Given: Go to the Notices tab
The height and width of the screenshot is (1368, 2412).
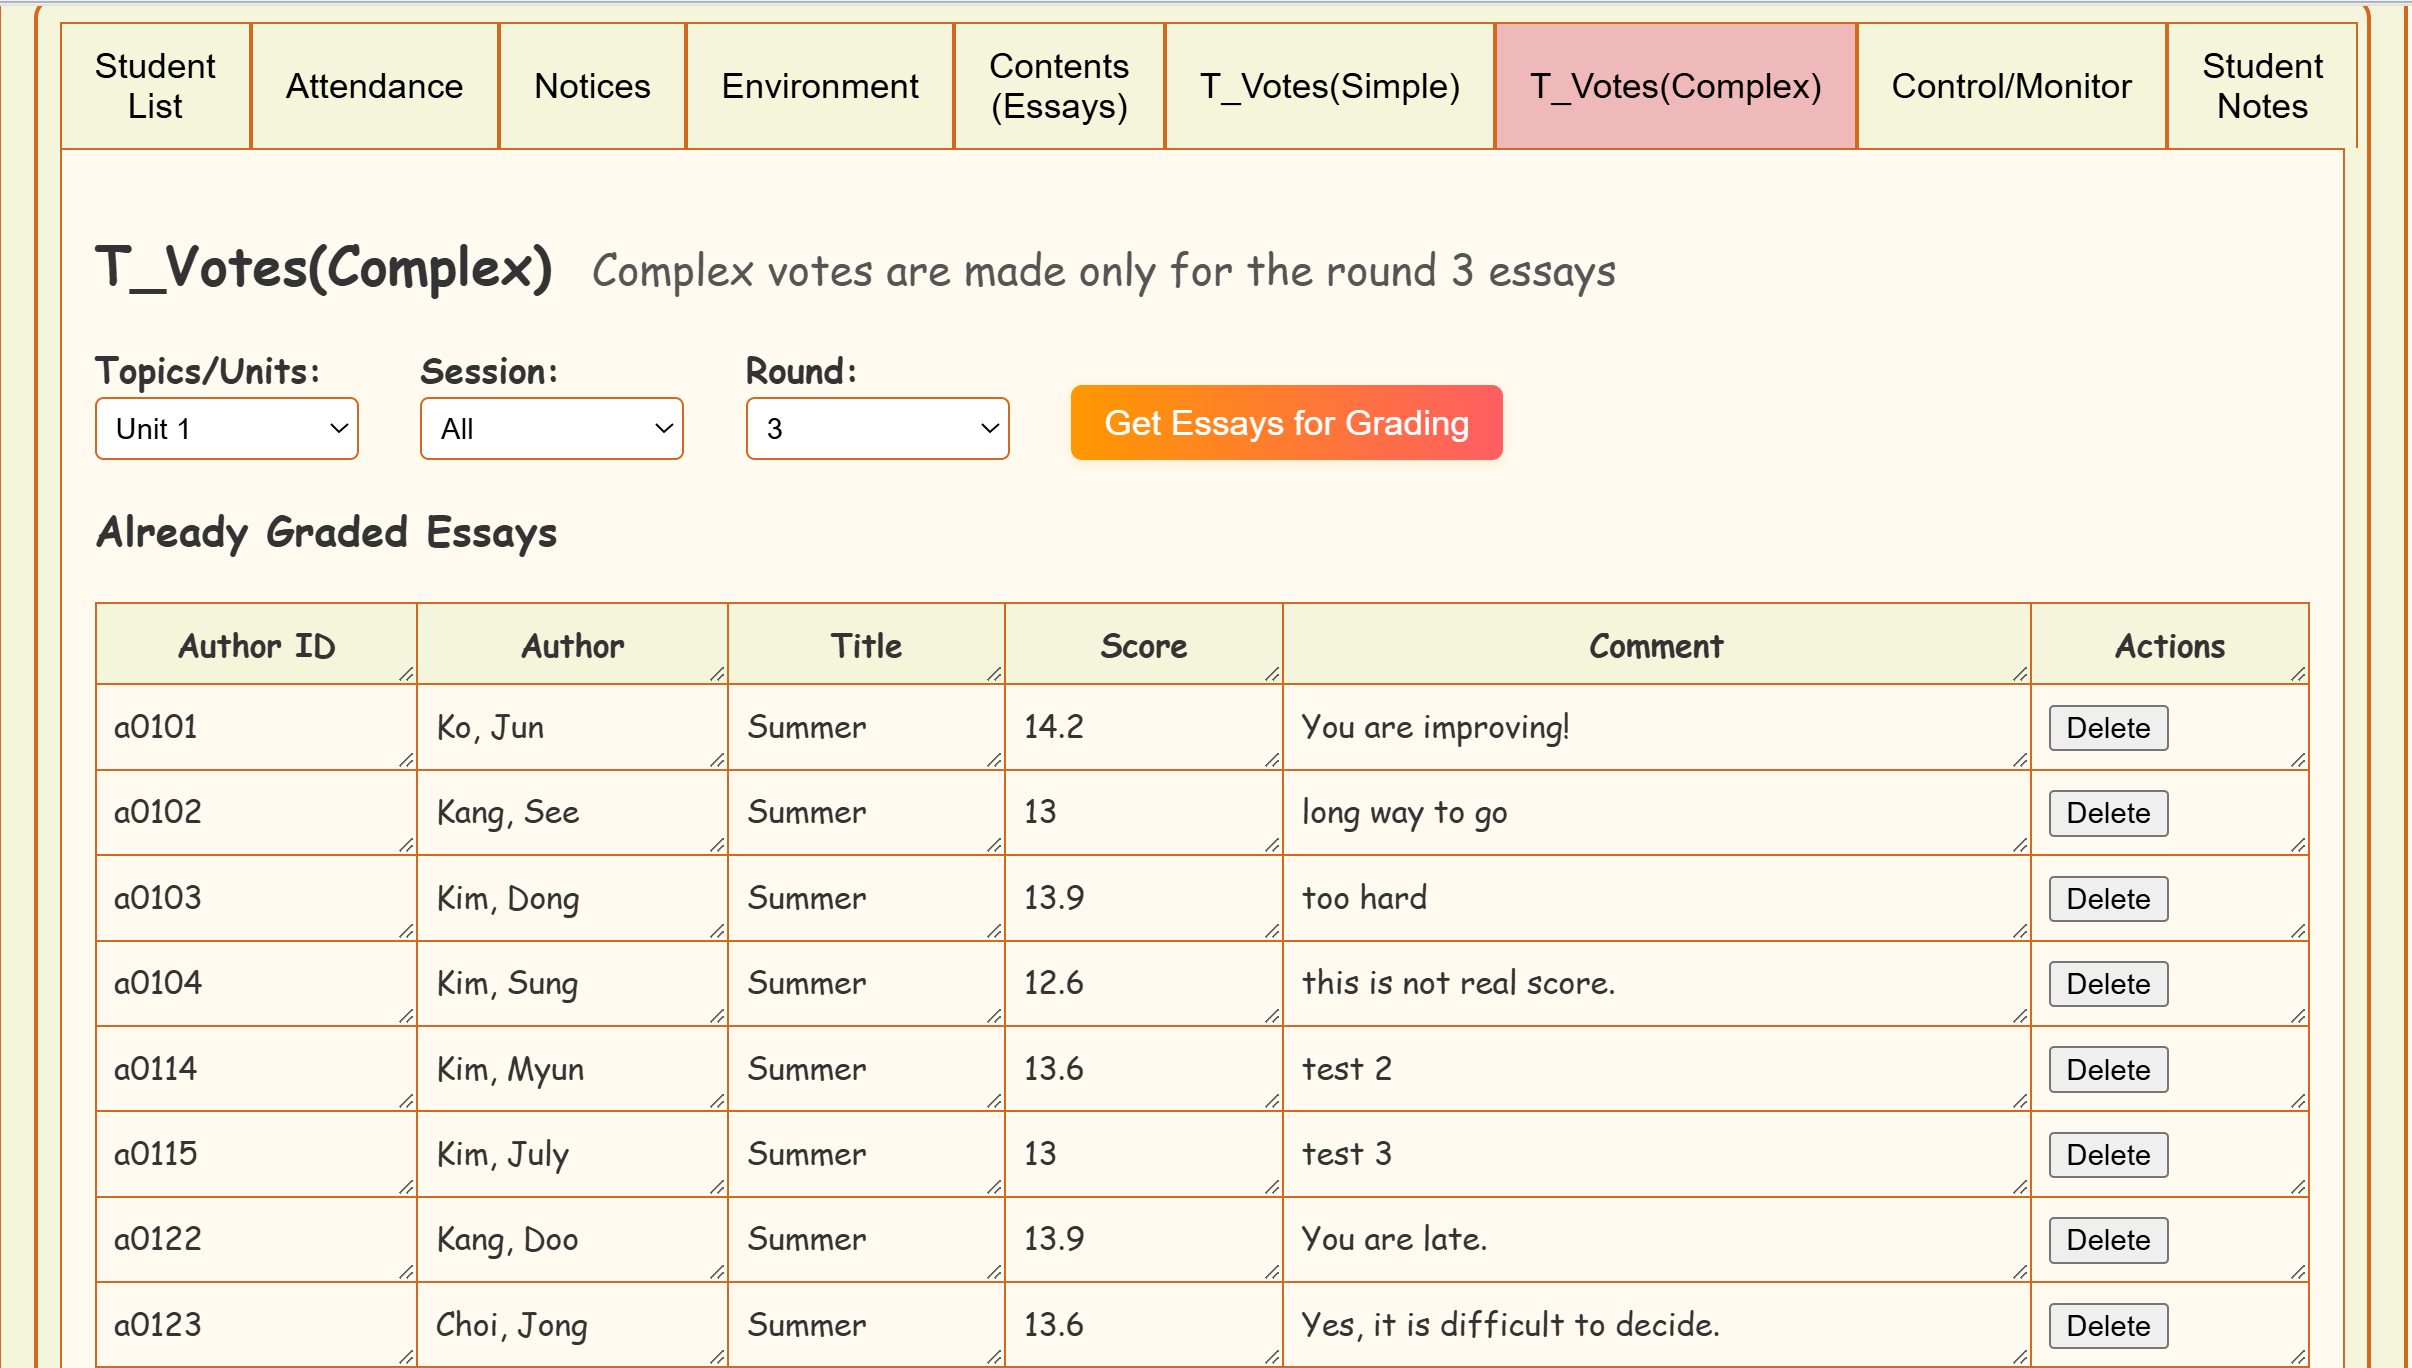Looking at the screenshot, I should (x=592, y=86).
